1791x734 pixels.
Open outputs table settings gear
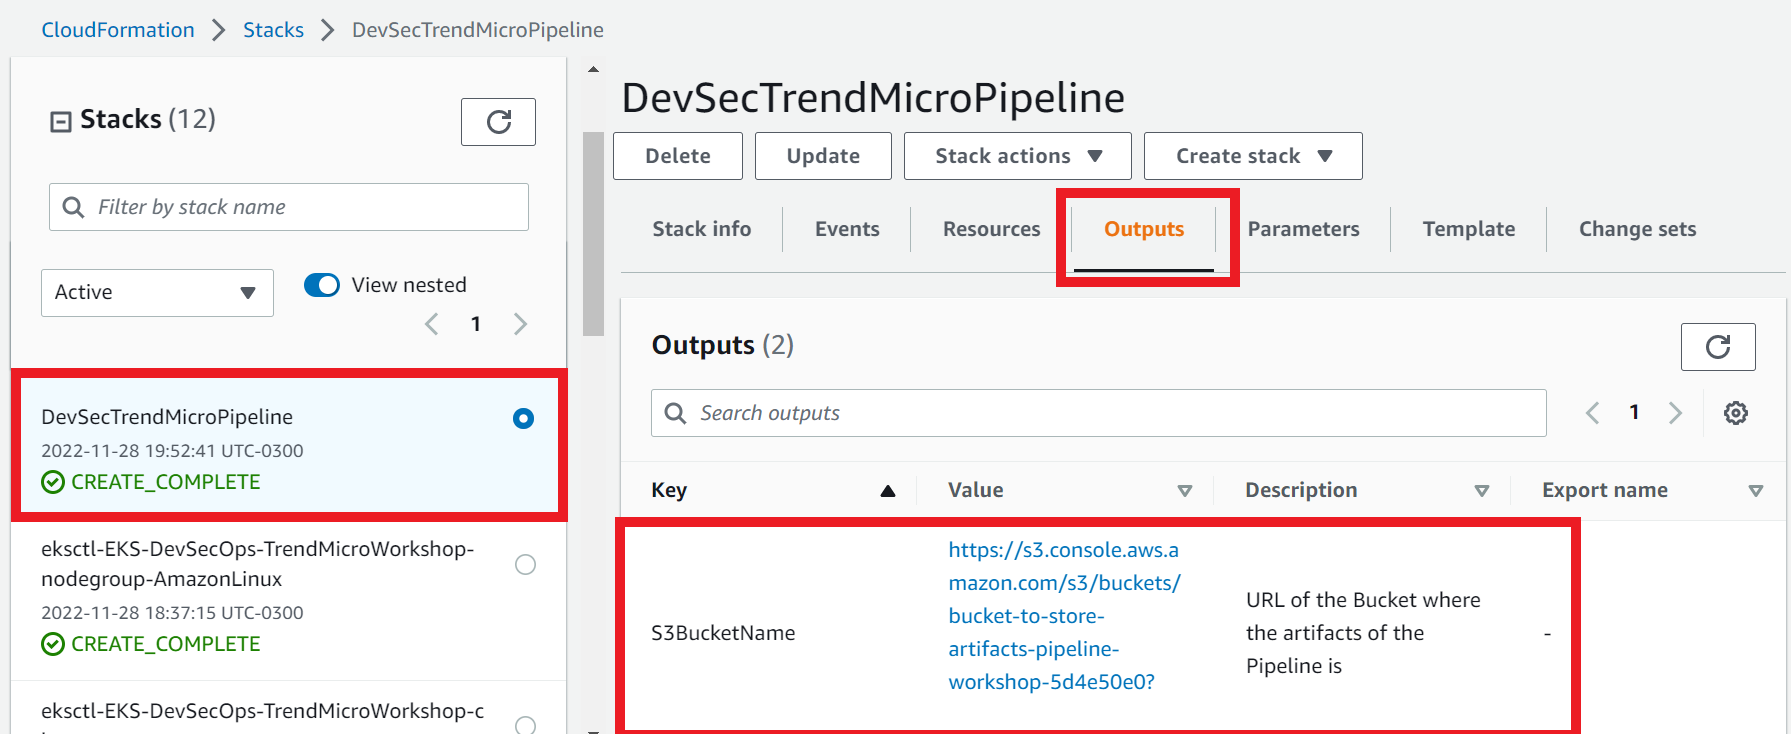point(1736,413)
